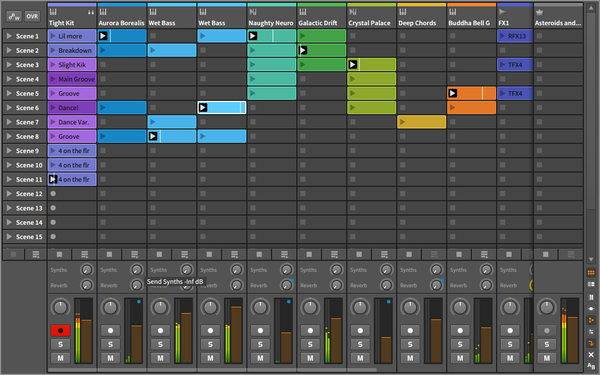Toggle the sliders icon in right sidebar

click(x=591, y=332)
